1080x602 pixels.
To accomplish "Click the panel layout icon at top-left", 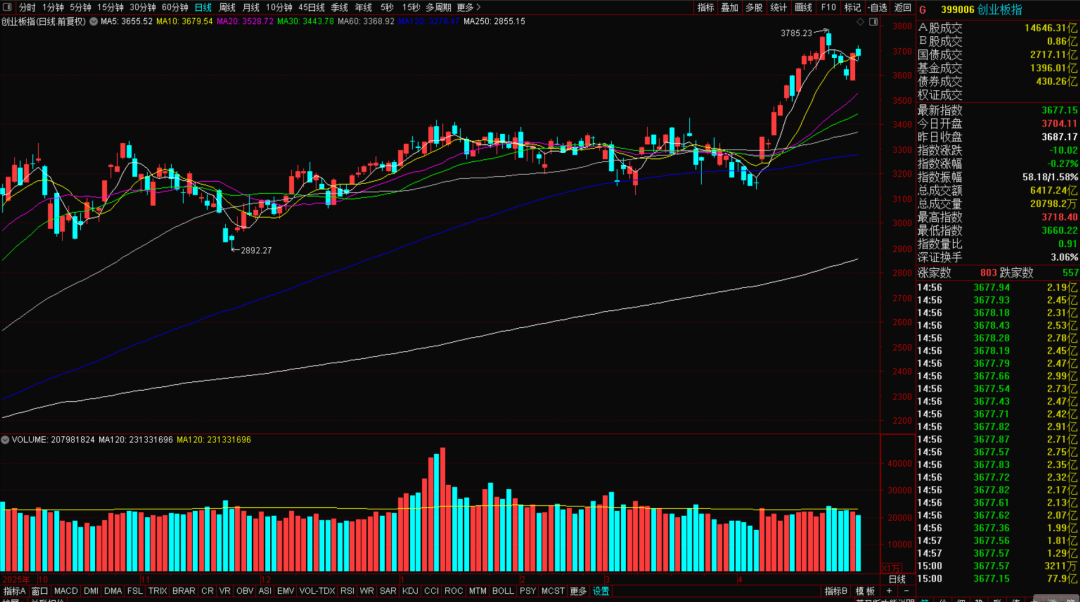I will (x=9, y=7).
